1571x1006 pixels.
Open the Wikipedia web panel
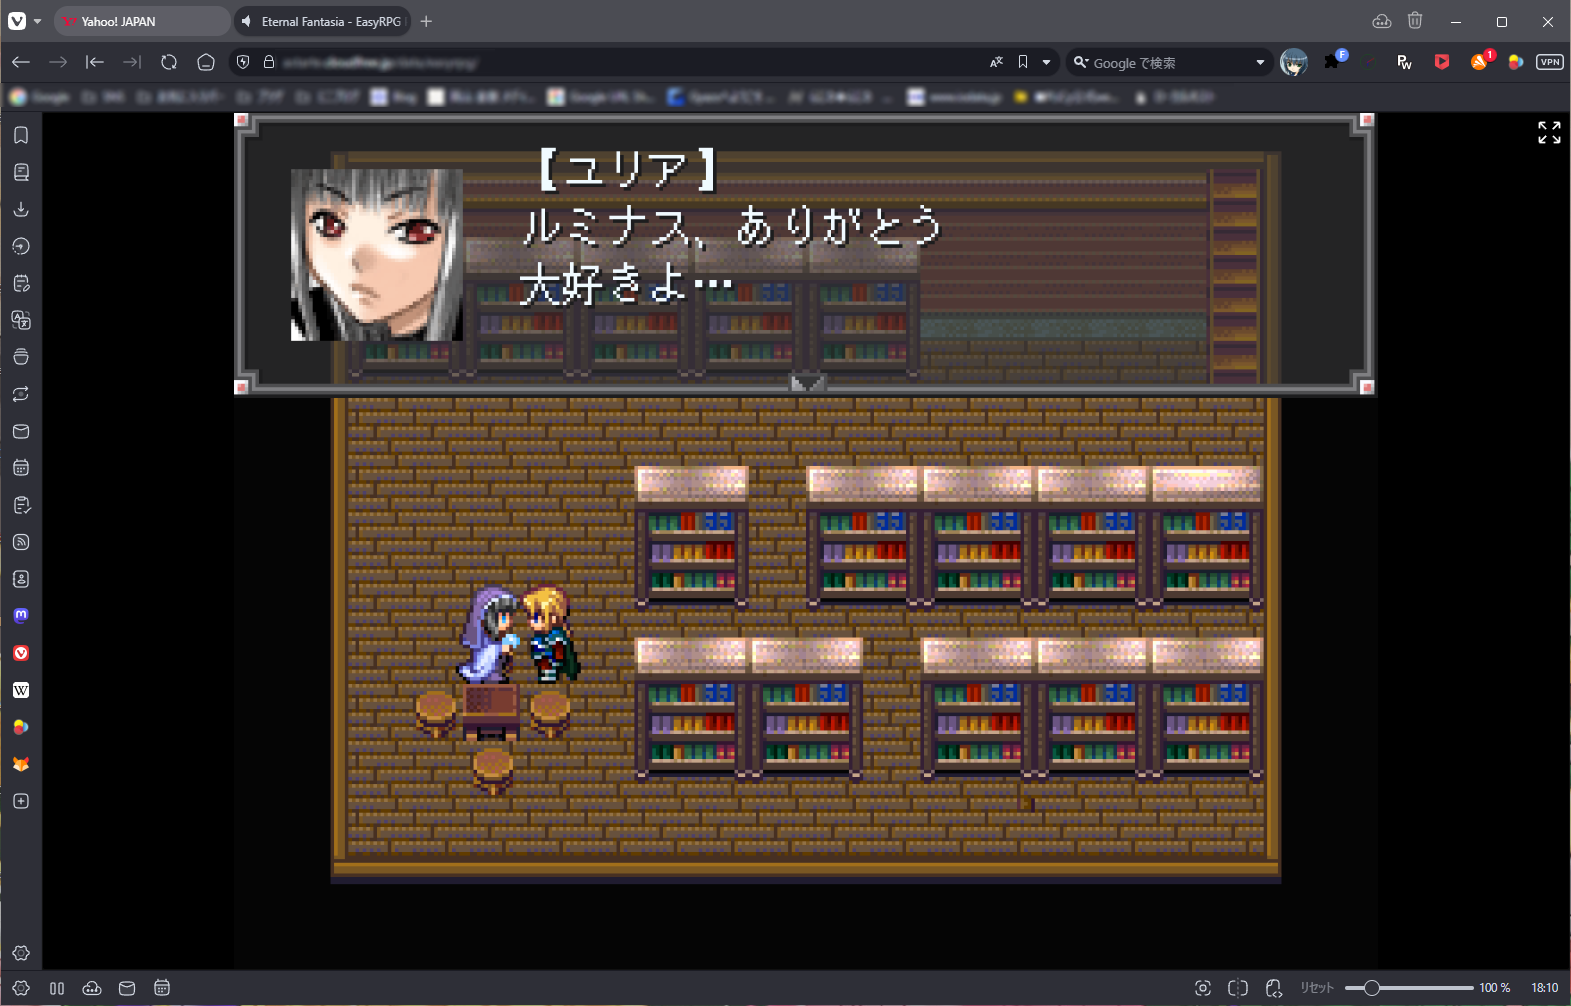coord(21,690)
